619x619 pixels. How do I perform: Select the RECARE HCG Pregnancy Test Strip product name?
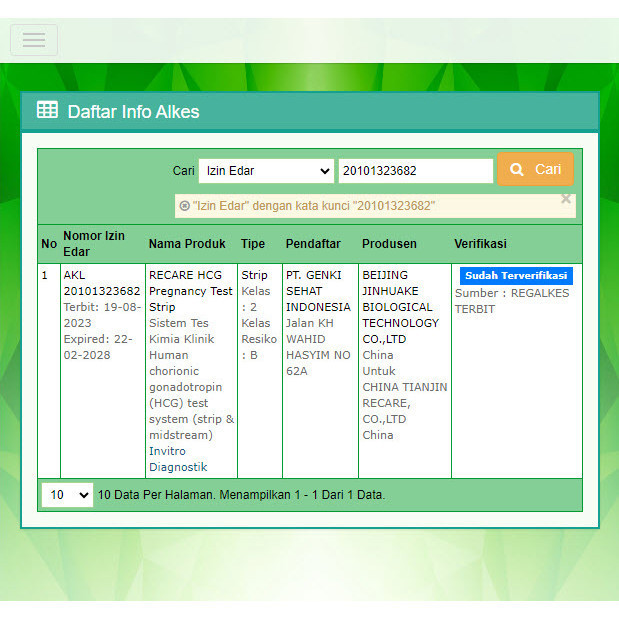[x=191, y=290]
